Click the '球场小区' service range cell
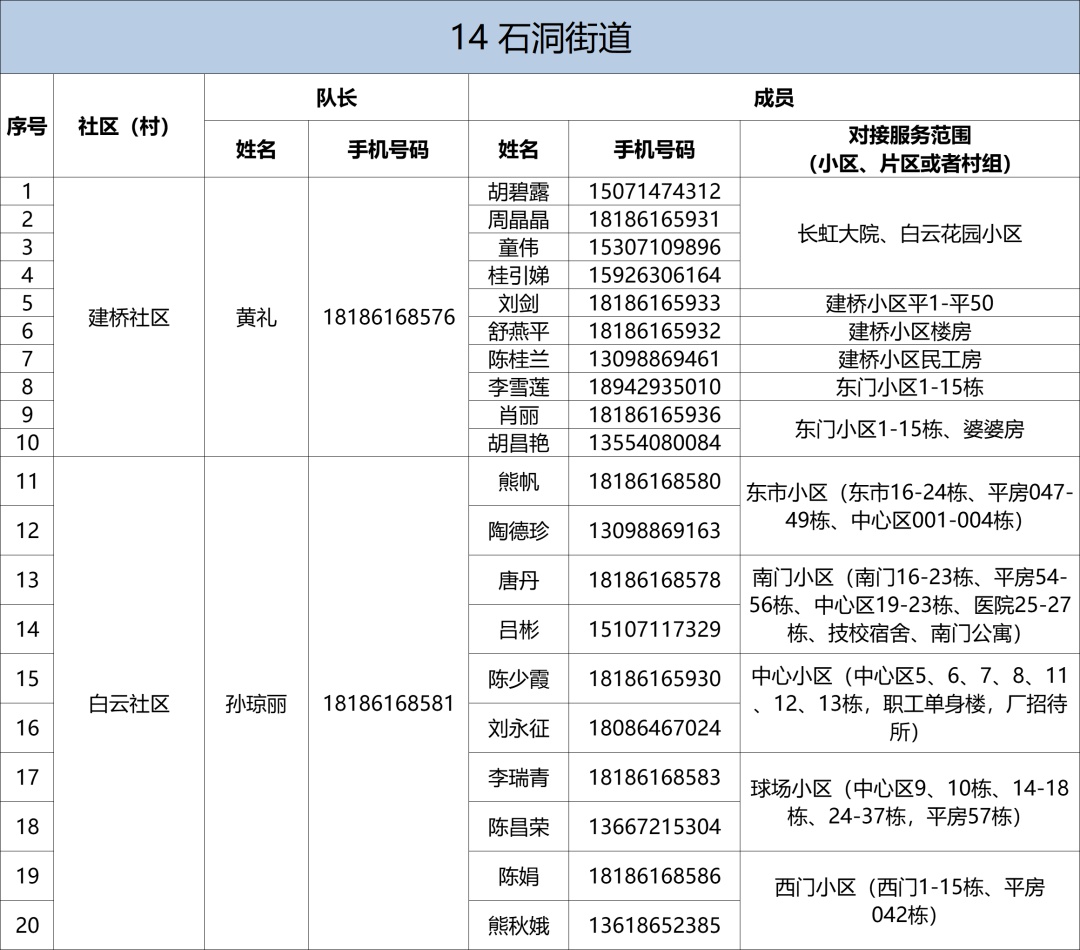The height and width of the screenshot is (950, 1080). (x=909, y=802)
